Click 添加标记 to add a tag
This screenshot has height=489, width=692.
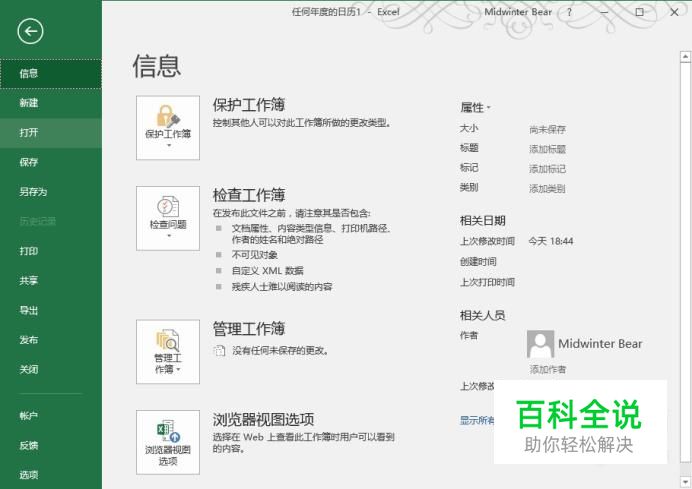(547, 169)
